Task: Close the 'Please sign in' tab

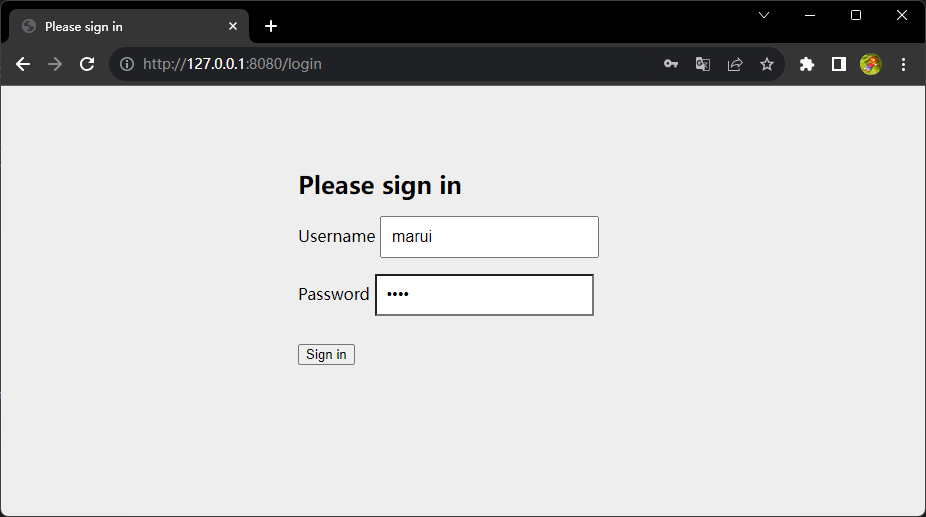Action: [234, 26]
